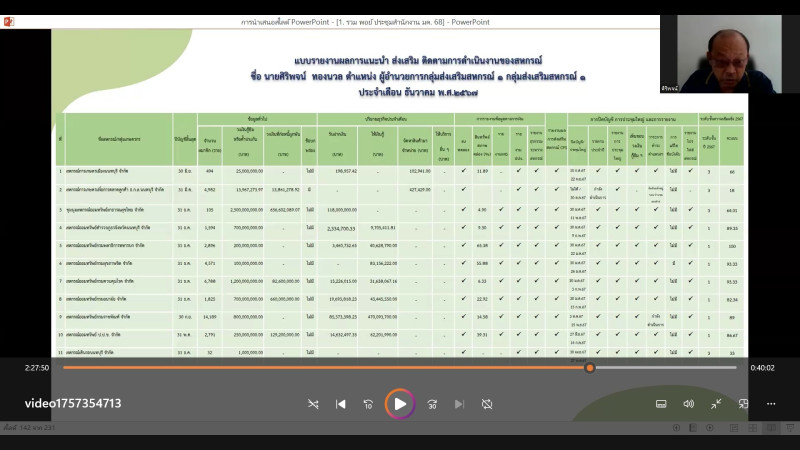
Task: Click the video title video1757354713
Action: click(x=73, y=404)
